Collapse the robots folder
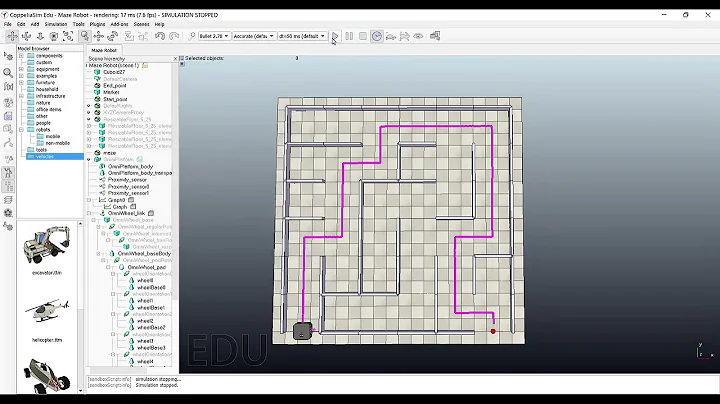The width and height of the screenshot is (720, 404). coord(21,130)
